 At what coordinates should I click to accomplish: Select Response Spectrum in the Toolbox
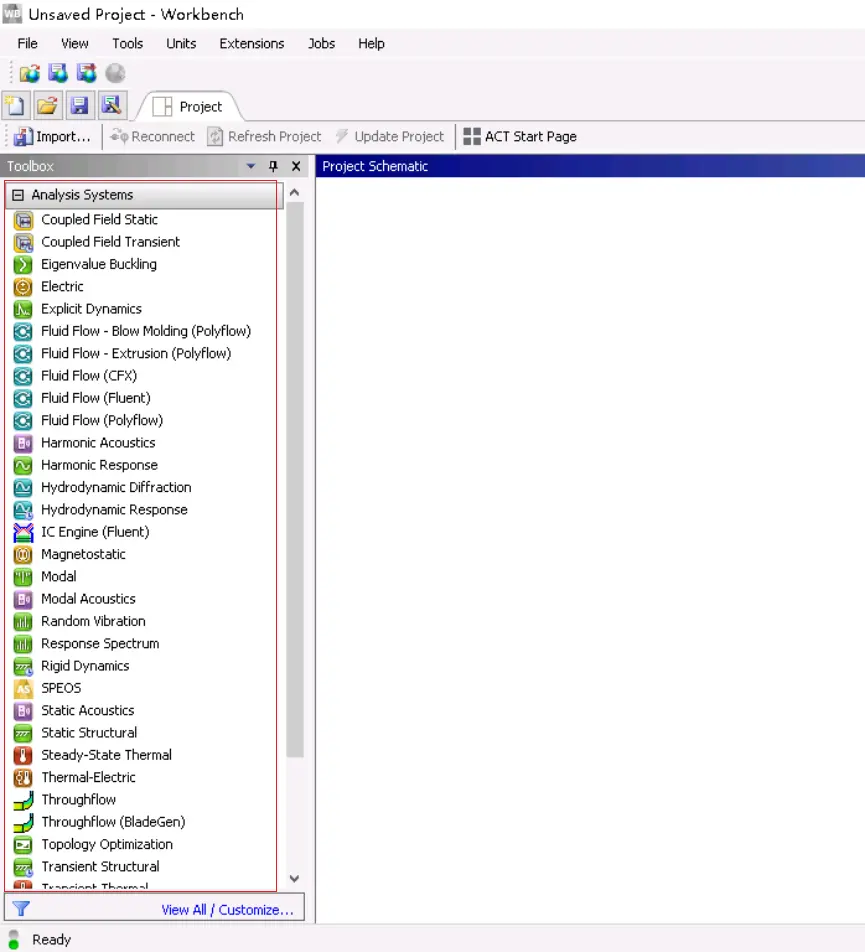[100, 644]
